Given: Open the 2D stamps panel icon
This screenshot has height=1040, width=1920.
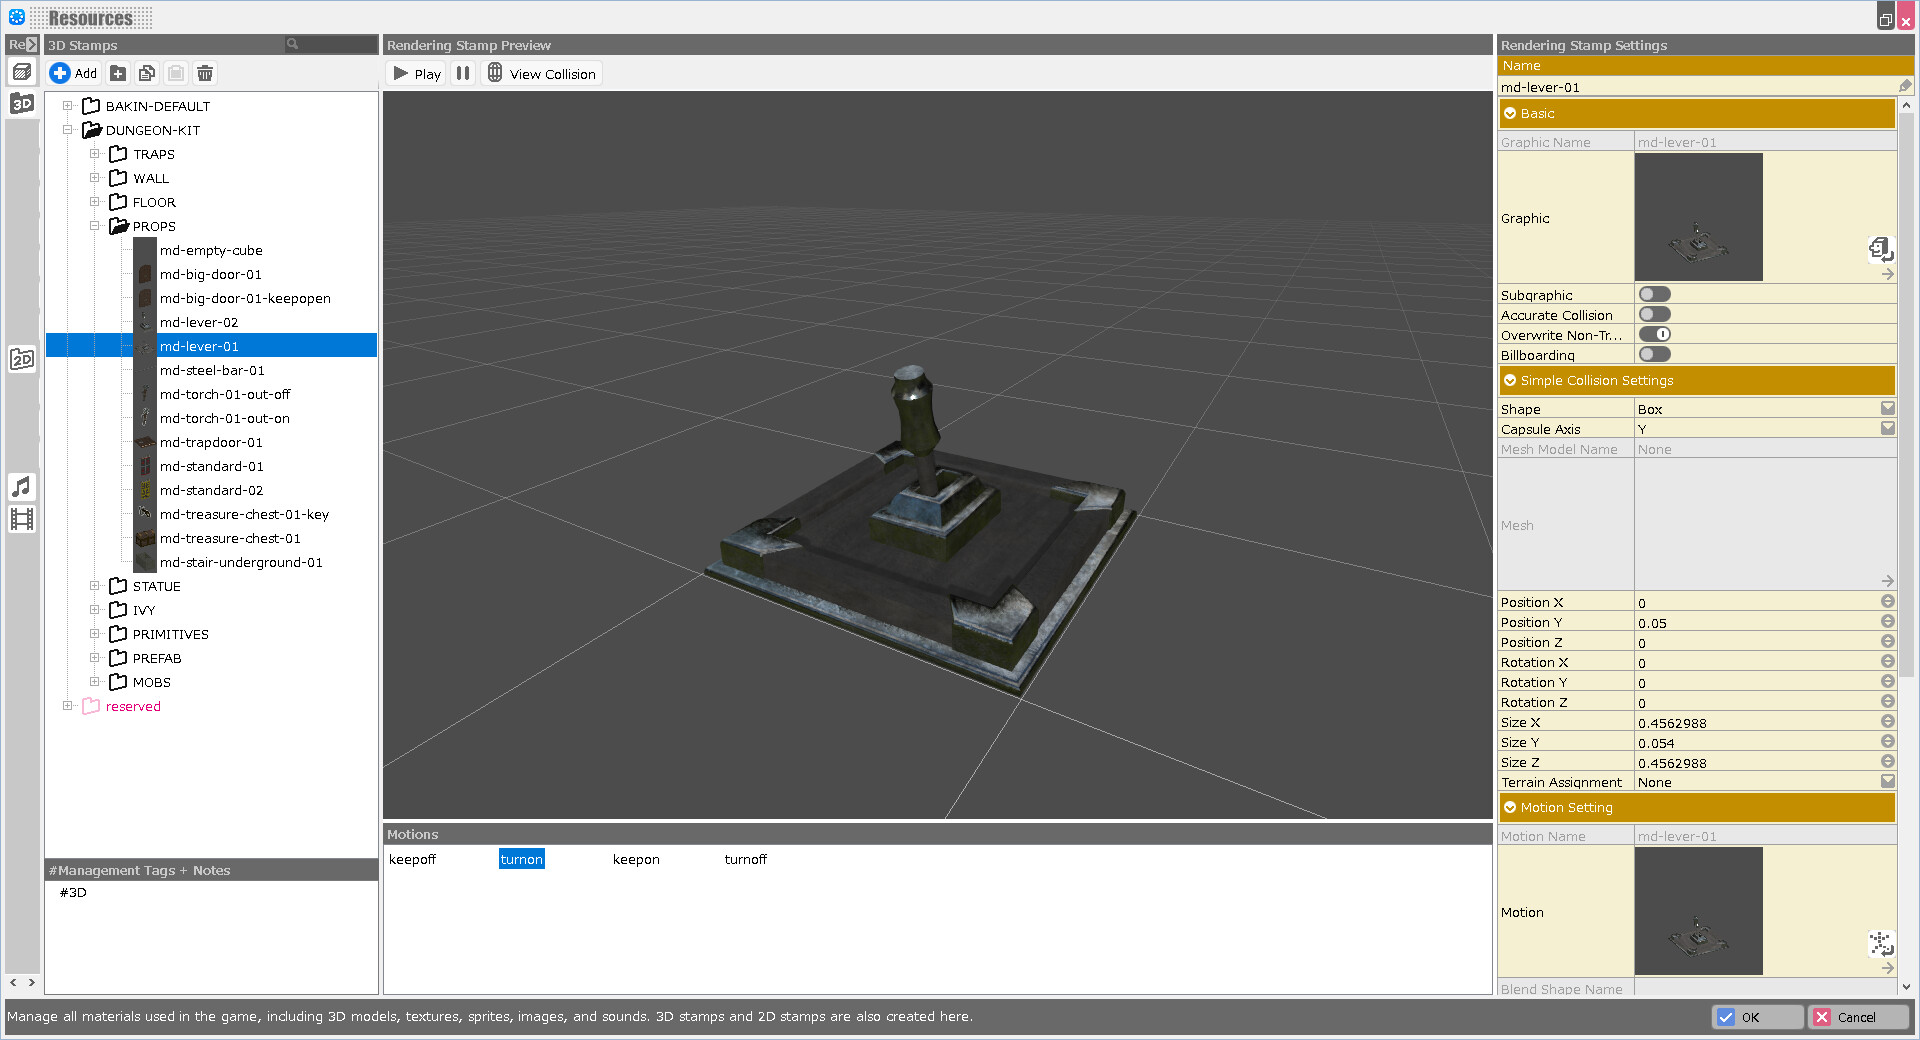Looking at the screenshot, I should pos(21,358).
